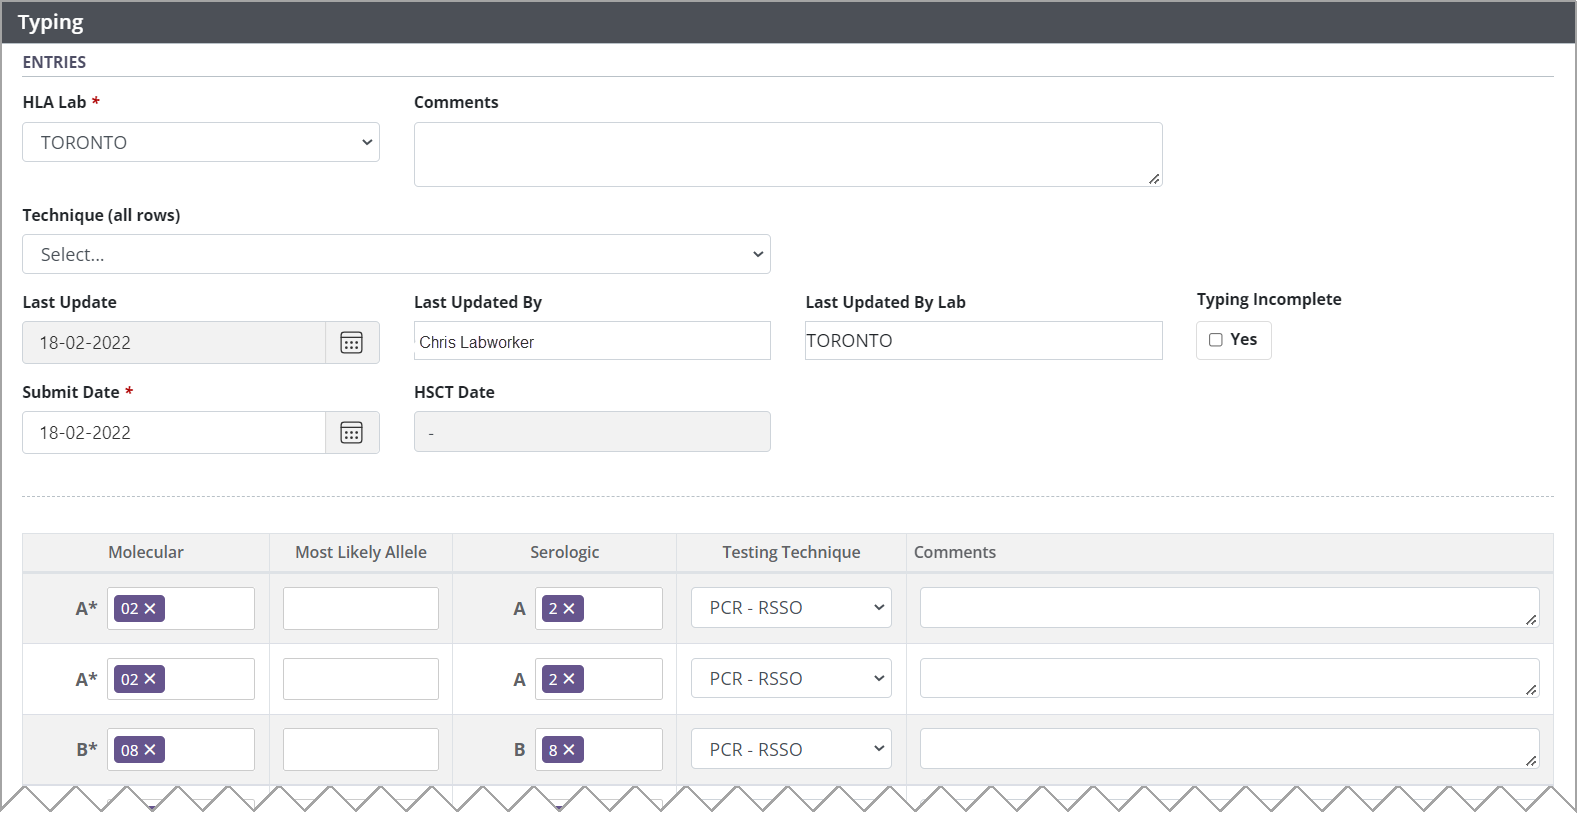The image size is (1577, 813).
Task: Click the Submit Date field
Action: 174,433
